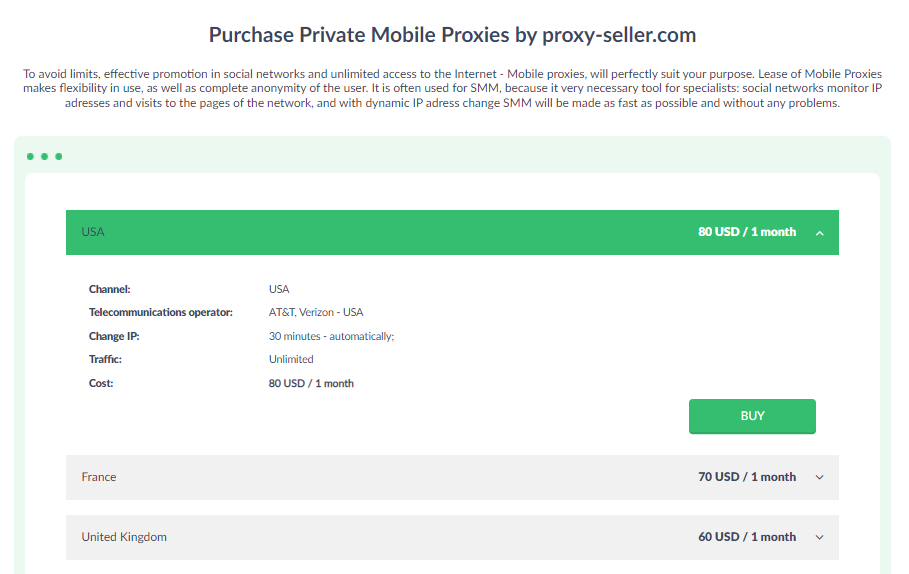
Task: Expand the France row chevron
Action: (x=820, y=478)
